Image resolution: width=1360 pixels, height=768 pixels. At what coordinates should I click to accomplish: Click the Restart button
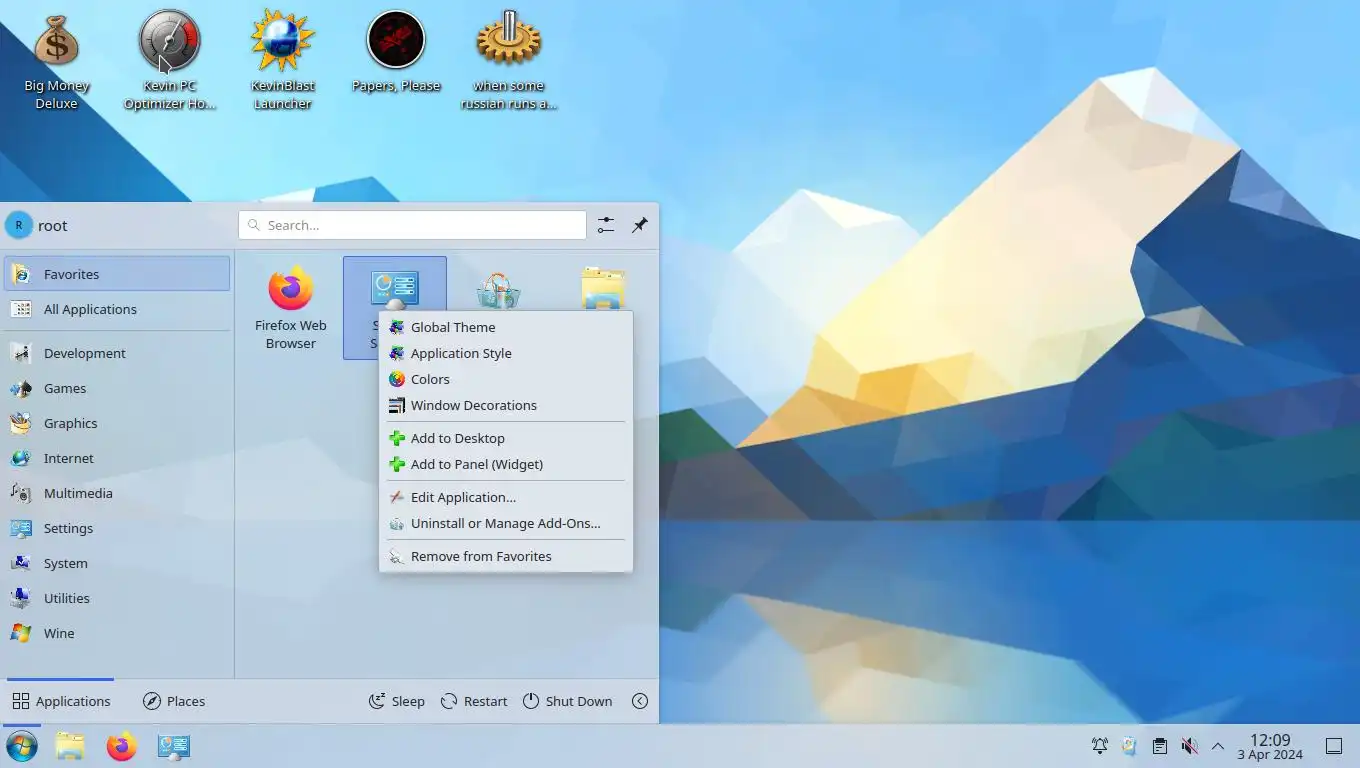tap(475, 701)
